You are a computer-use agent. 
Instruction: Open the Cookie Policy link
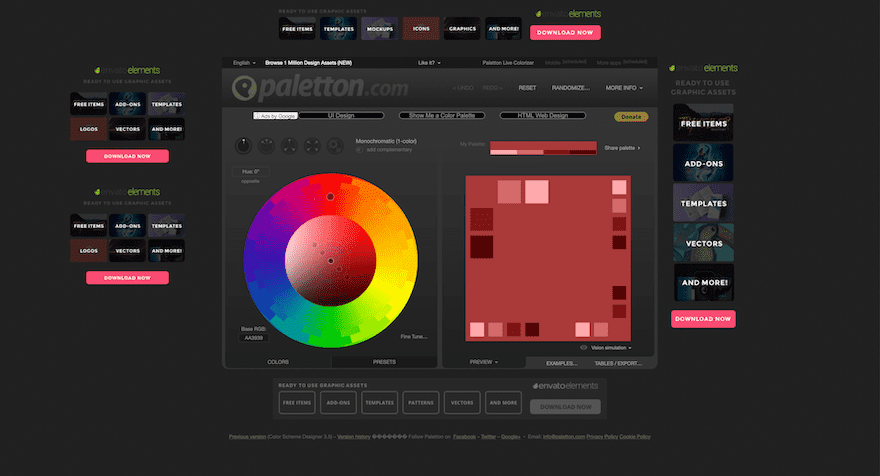tap(635, 437)
